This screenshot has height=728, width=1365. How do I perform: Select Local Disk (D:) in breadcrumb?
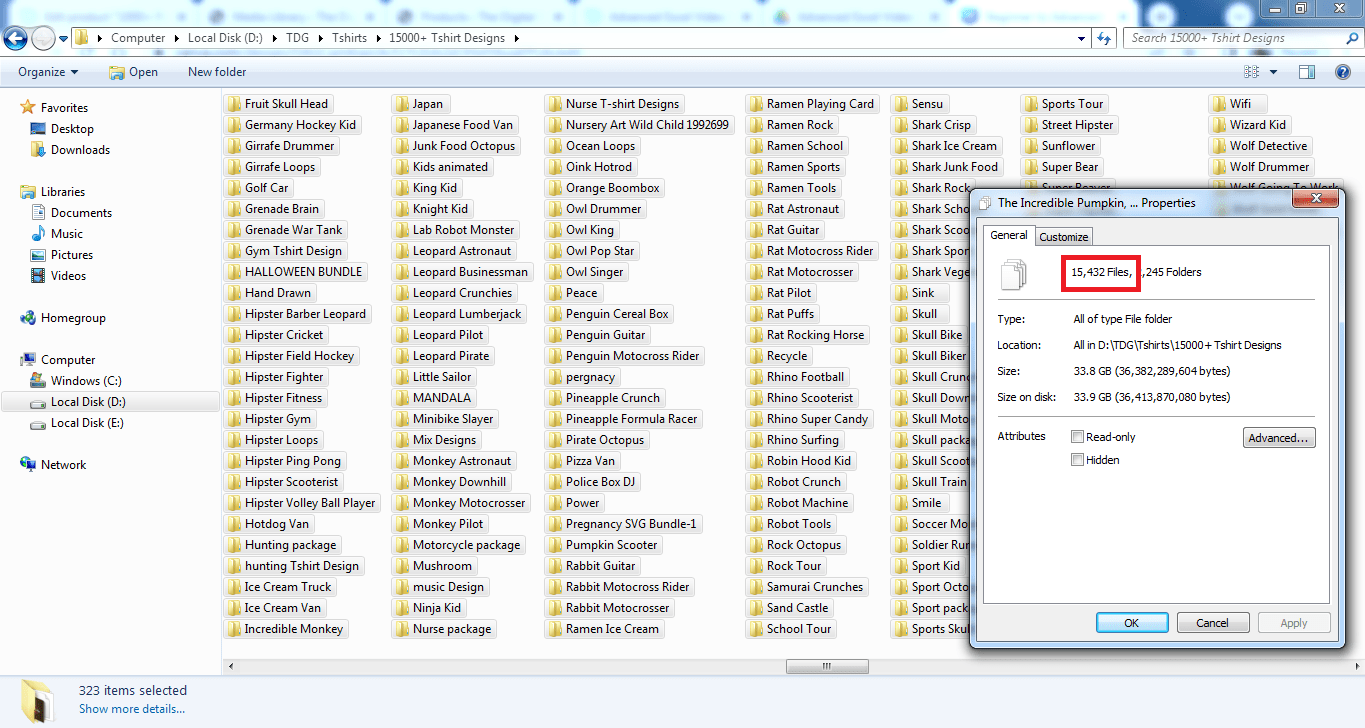click(x=225, y=38)
